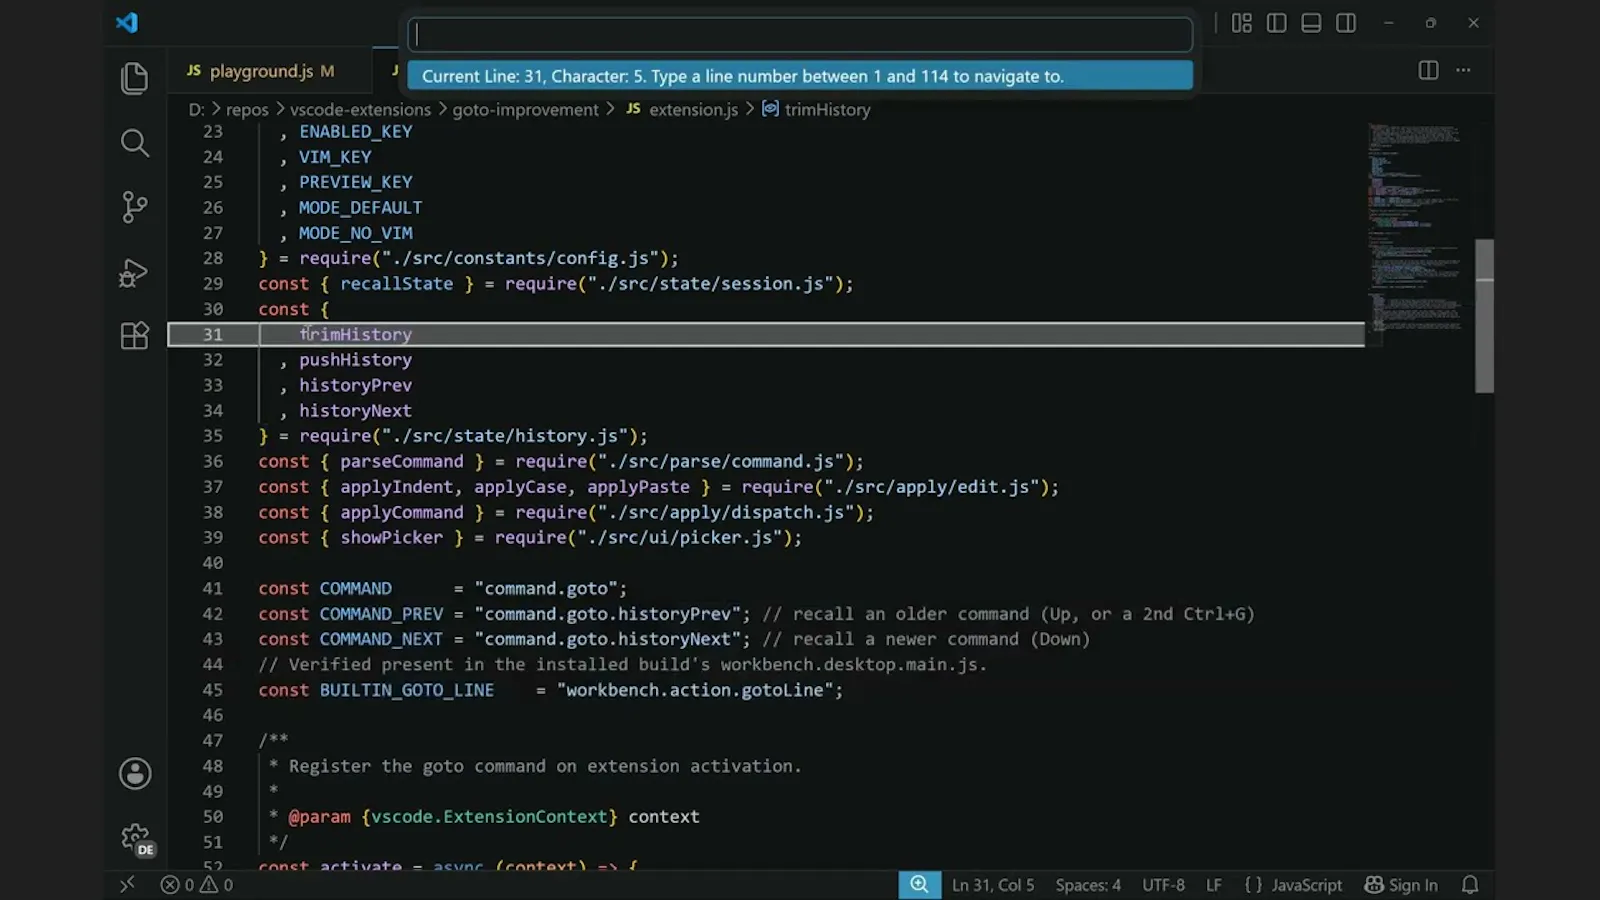The height and width of the screenshot is (900, 1600).
Task: Click 'pushHistory' on line 32
Action: point(355,360)
